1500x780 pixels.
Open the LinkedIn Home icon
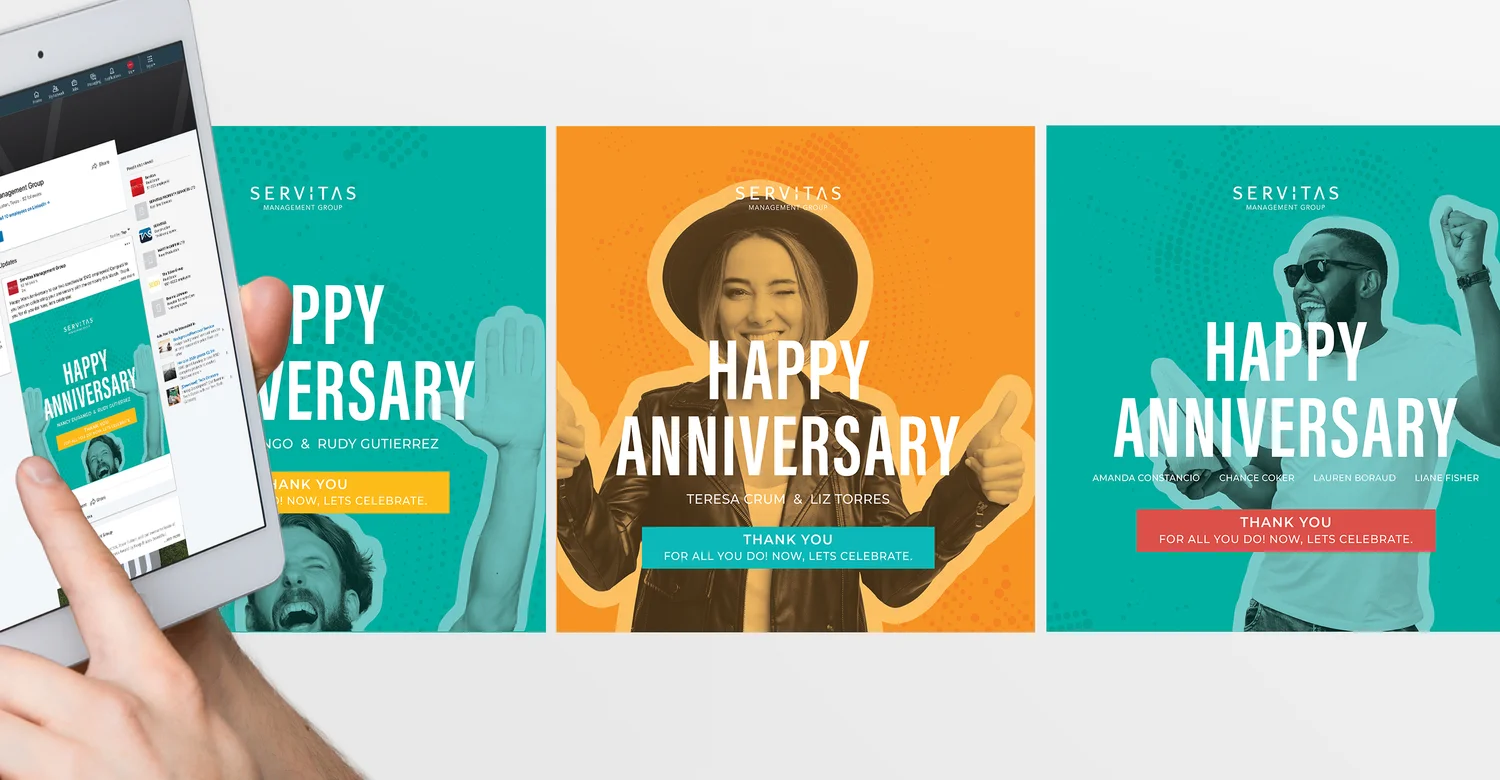[x=36, y=95]
